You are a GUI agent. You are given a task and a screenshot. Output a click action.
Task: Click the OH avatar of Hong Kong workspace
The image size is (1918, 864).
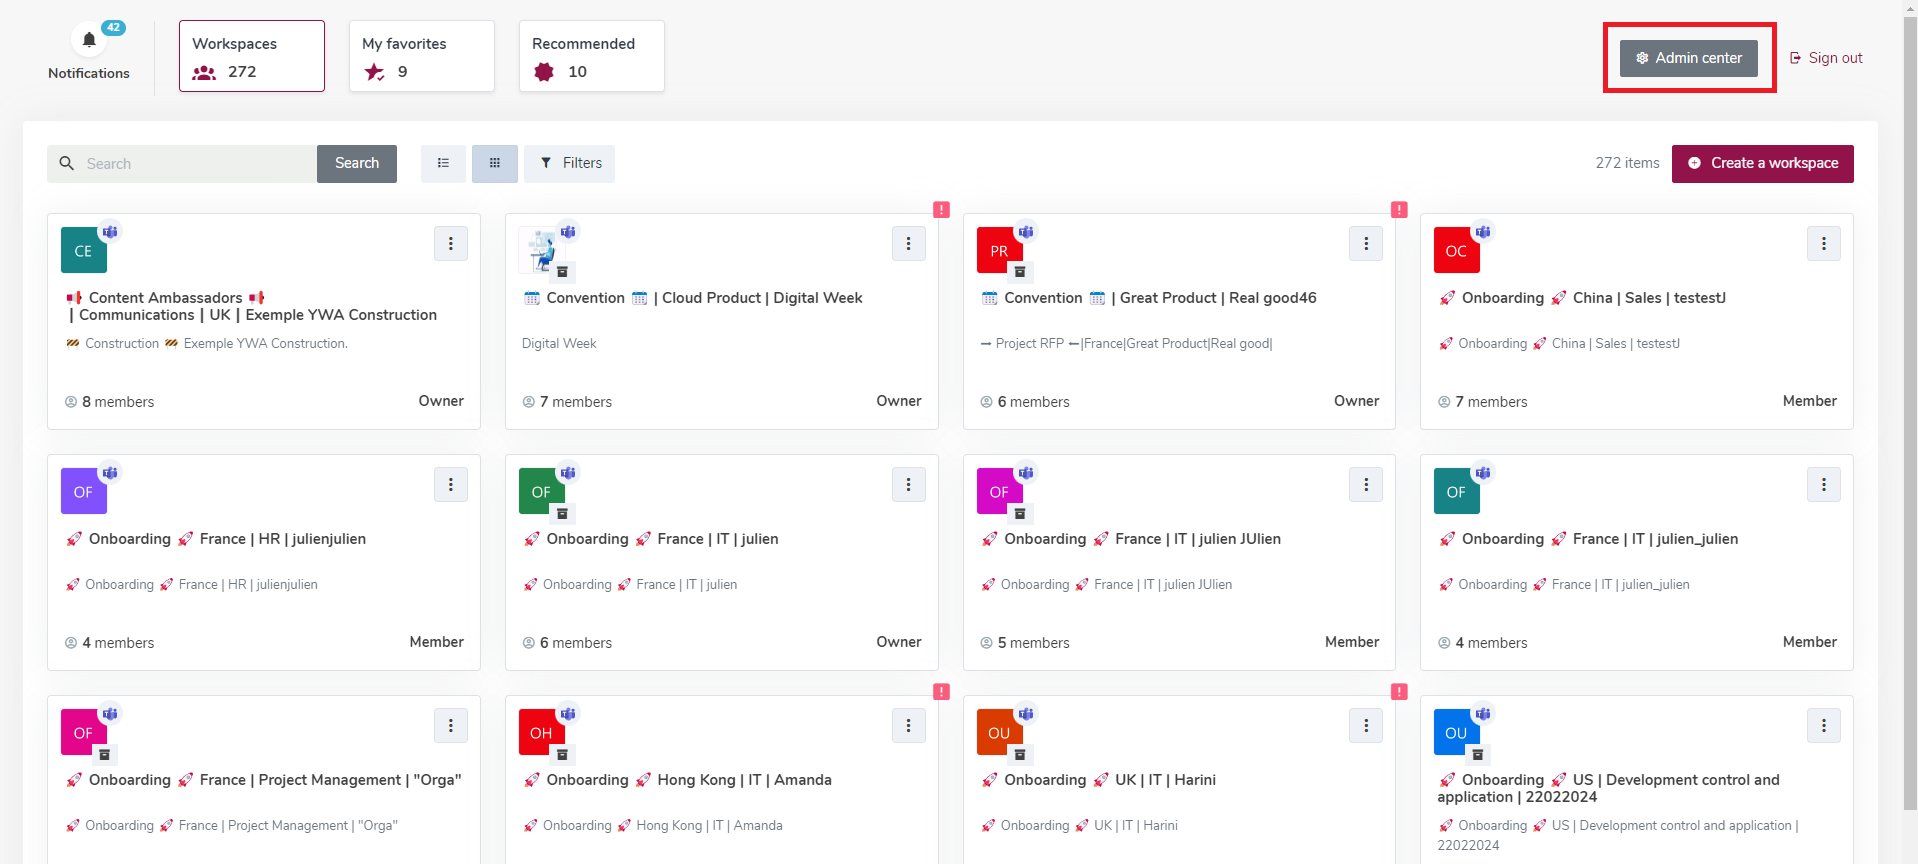coord(542,732)
